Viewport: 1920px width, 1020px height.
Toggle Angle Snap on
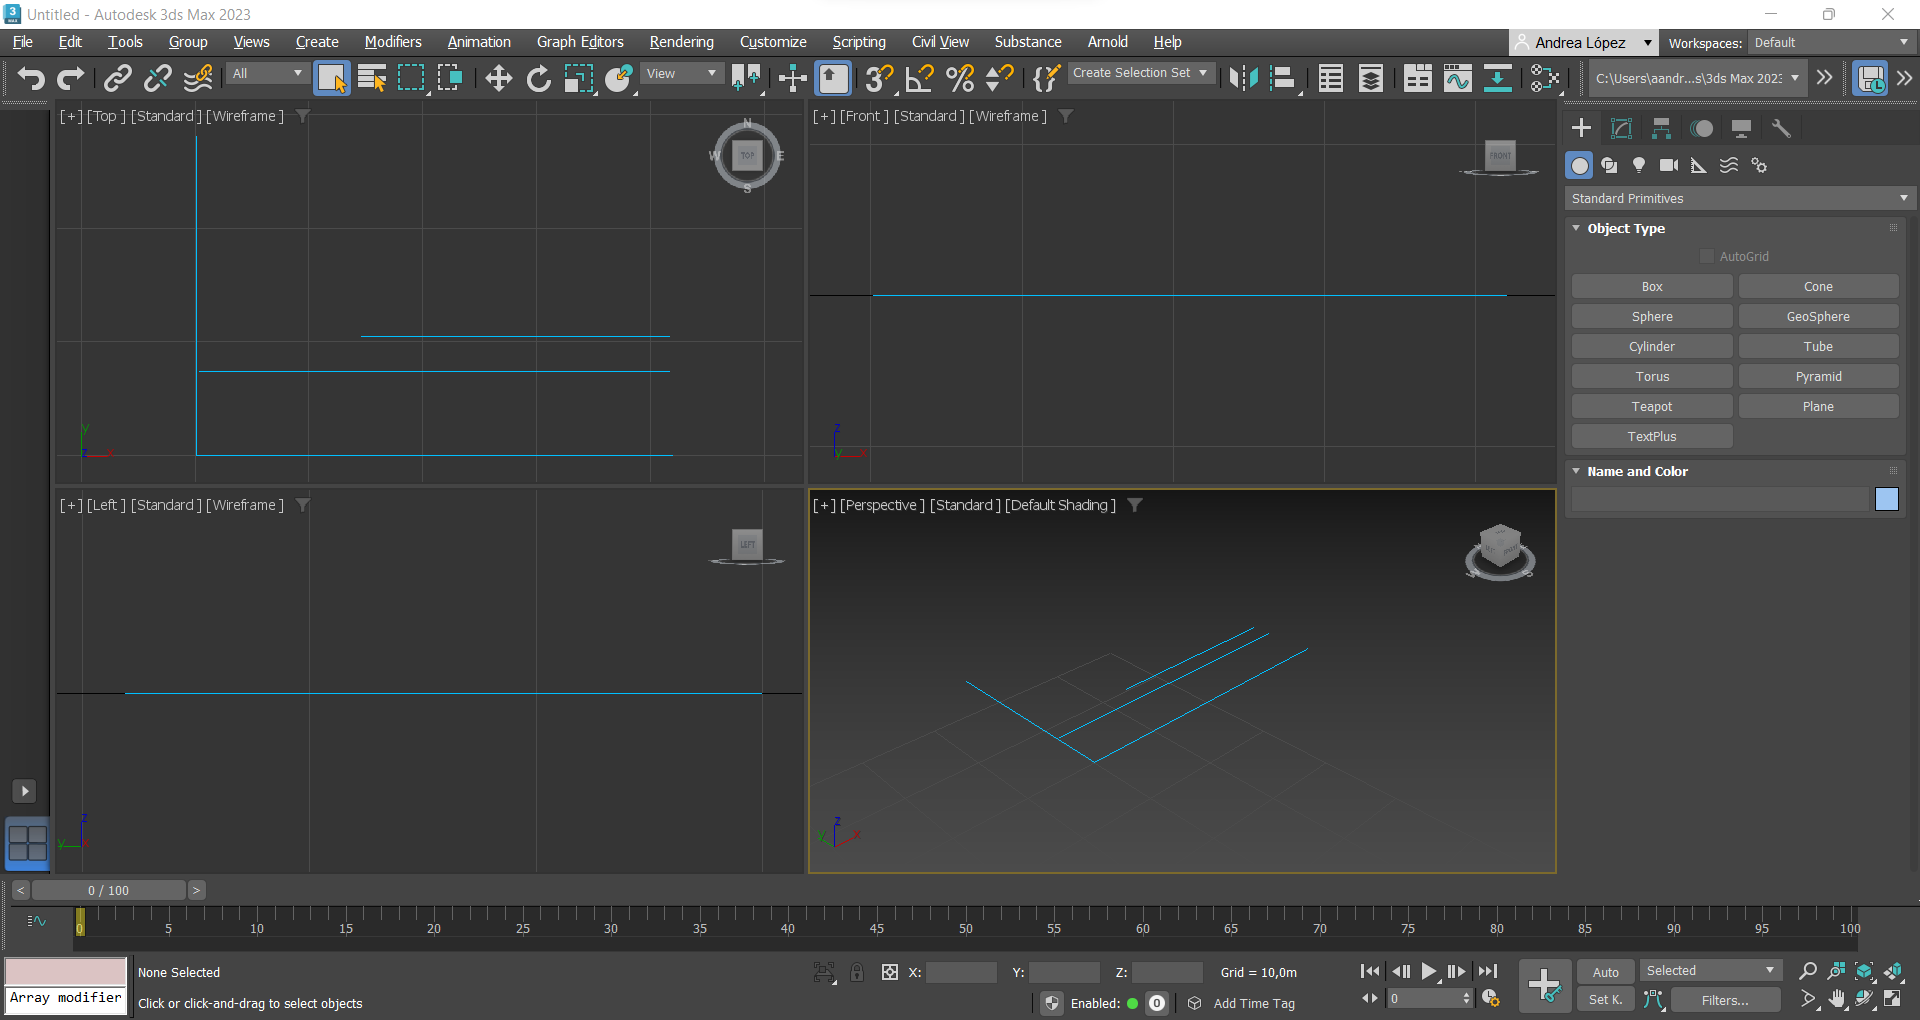coord(919,78)
